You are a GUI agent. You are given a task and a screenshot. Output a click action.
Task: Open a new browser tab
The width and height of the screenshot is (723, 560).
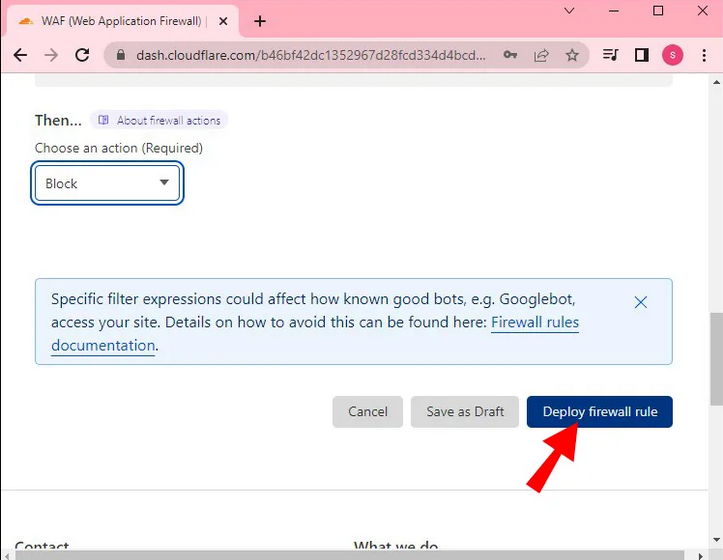tap(260, 21)
